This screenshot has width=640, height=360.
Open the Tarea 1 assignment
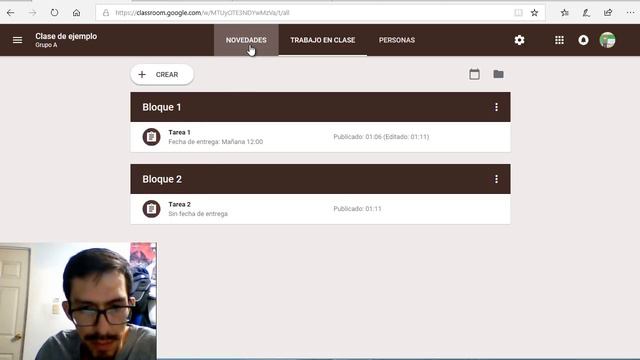click(x=320, y=137)
